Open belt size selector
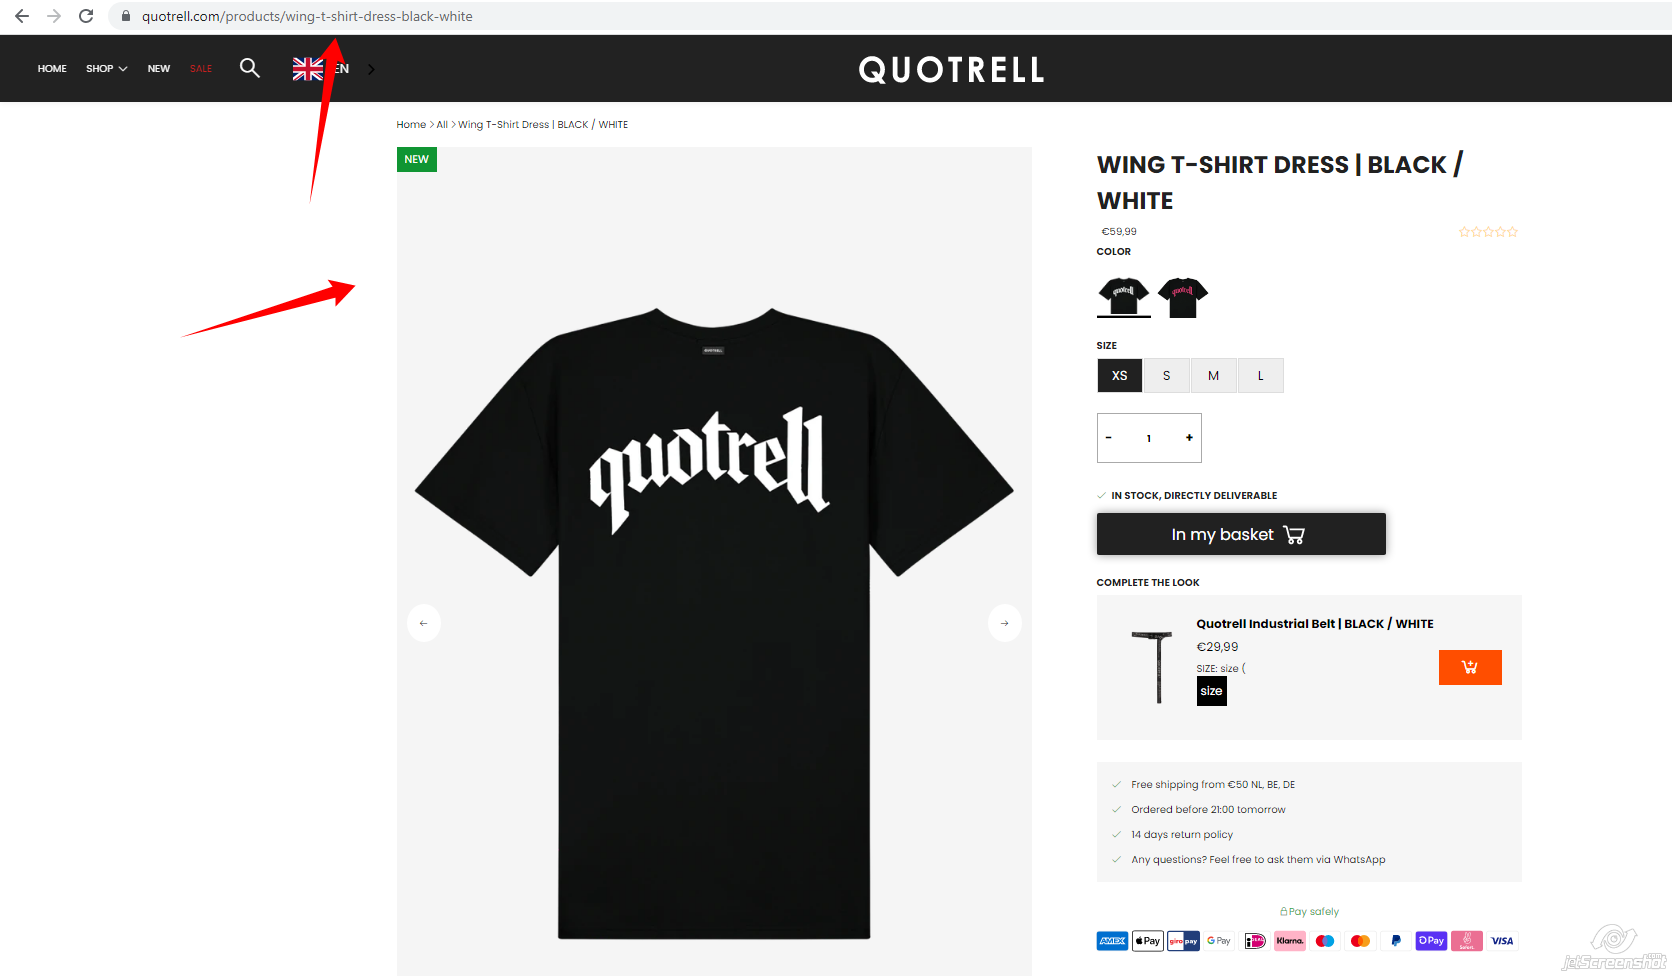This screenshot has width=1672, height=976. click(x=1211, y=691)
